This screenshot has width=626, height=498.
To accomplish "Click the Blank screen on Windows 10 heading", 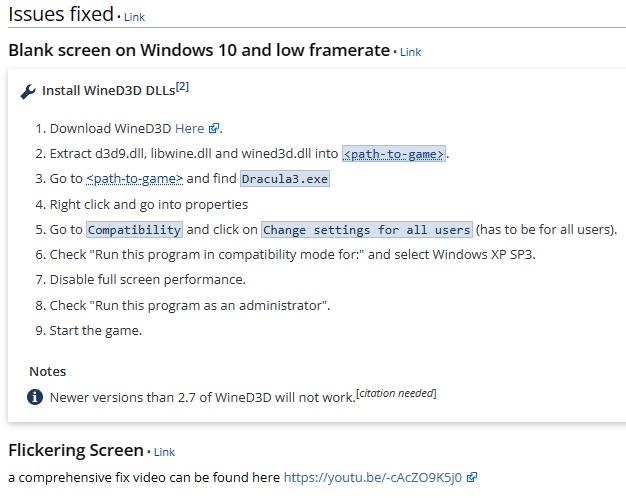I will tap(199, 50).
